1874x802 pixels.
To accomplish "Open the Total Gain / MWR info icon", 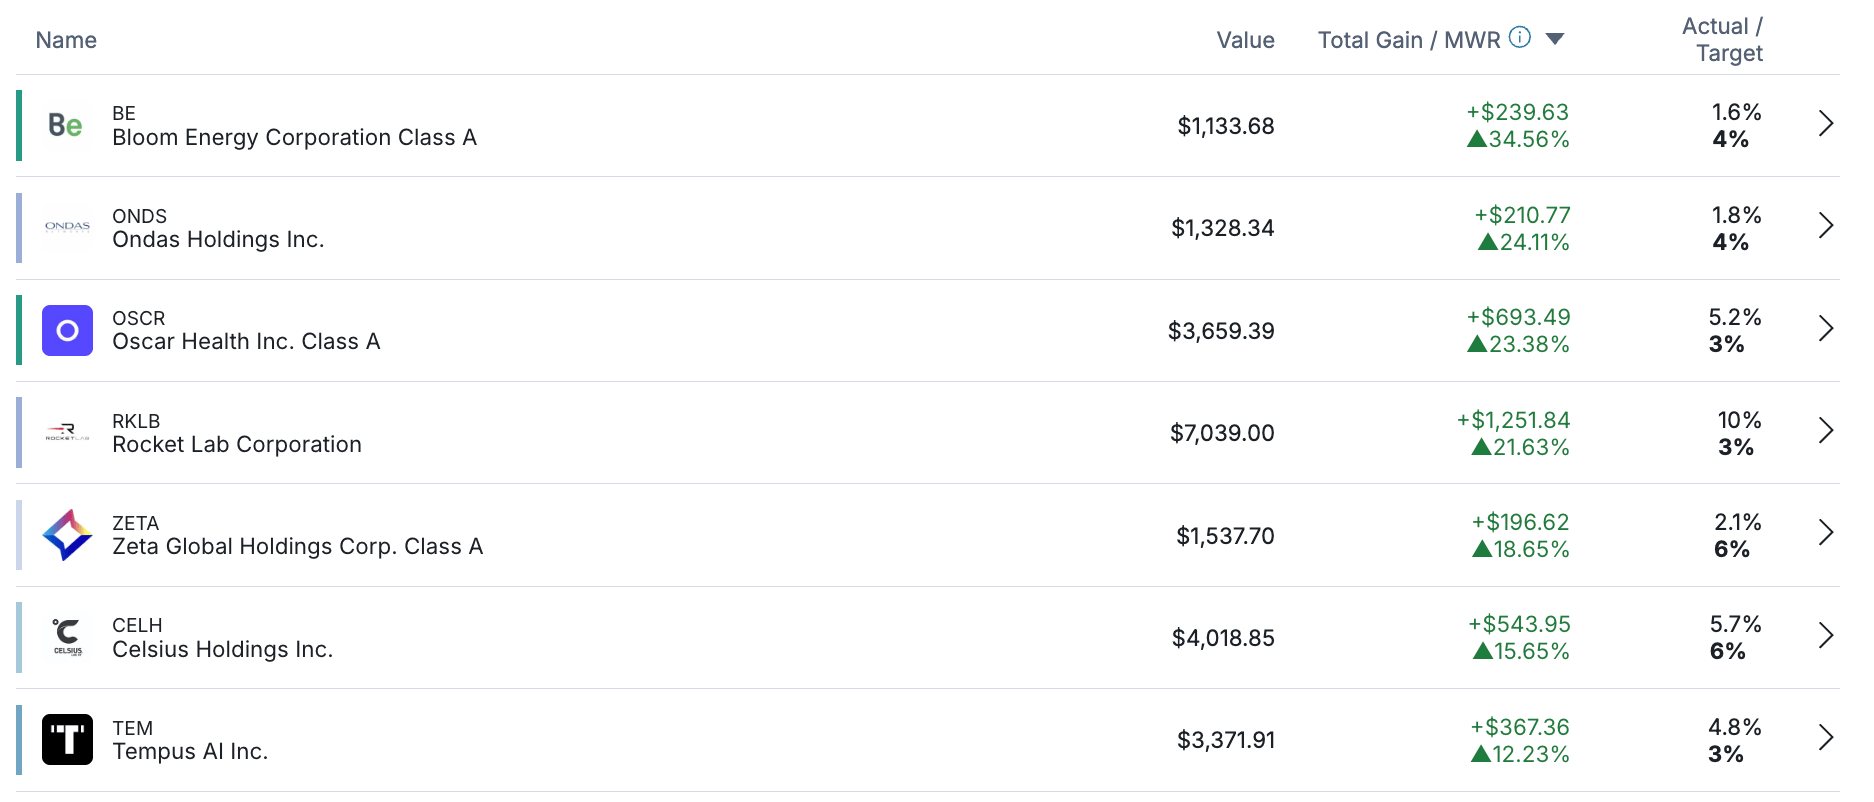I will [1519, 38].
